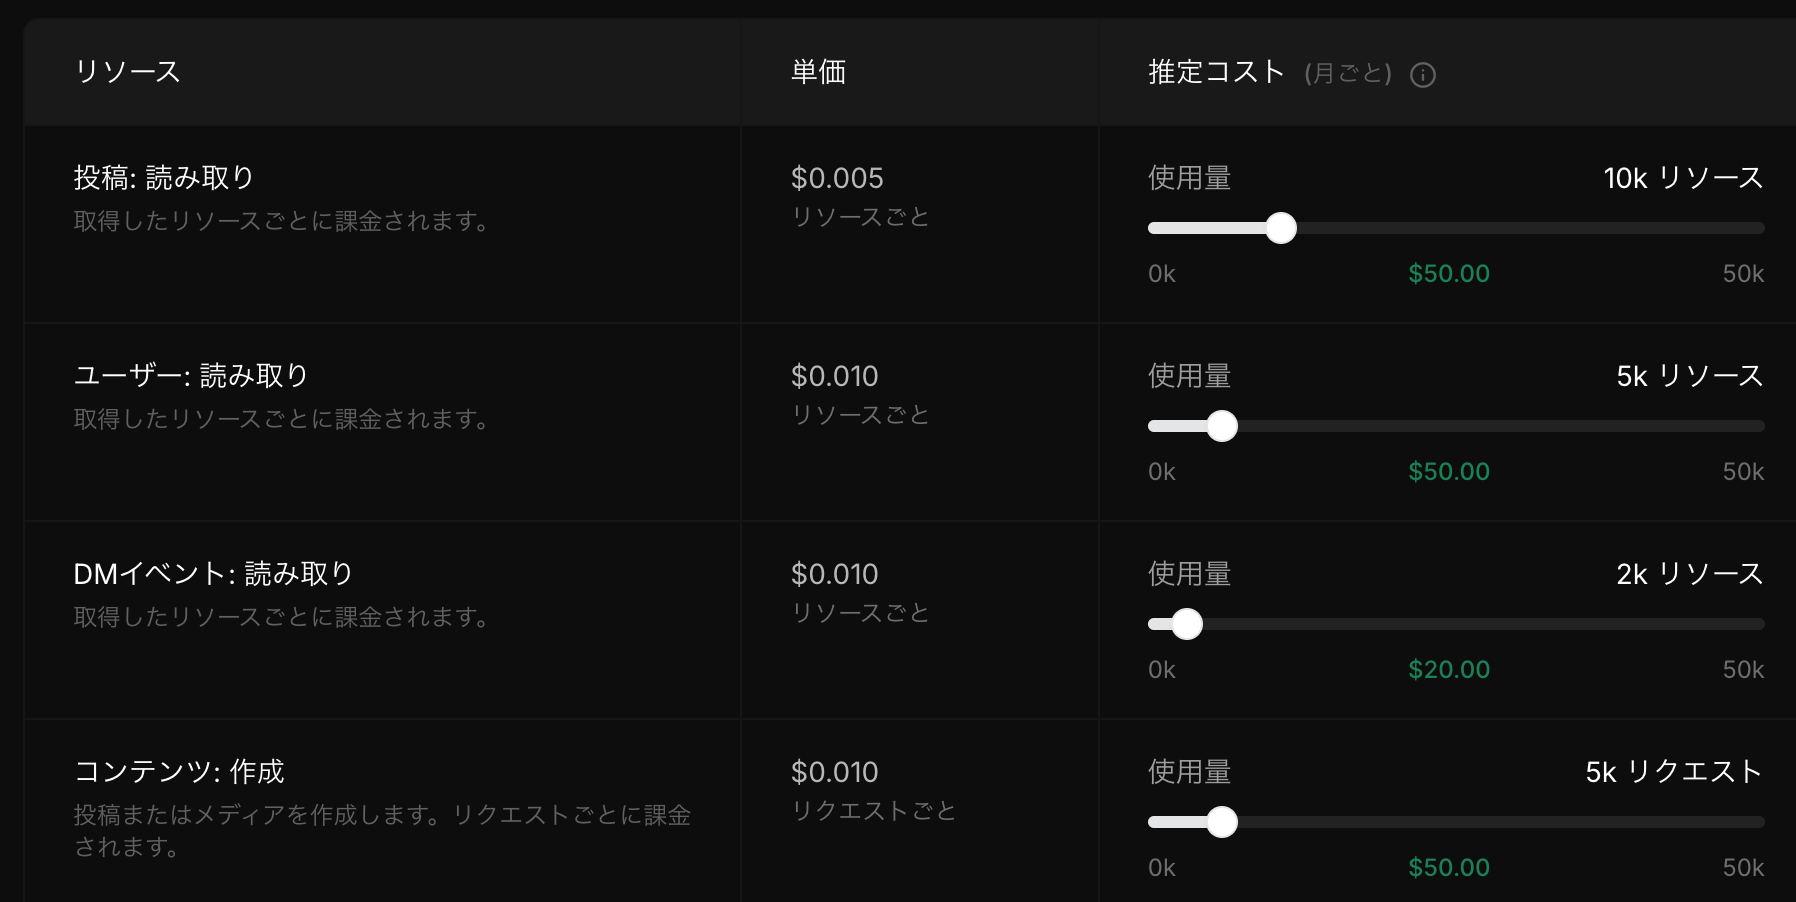This screenshot has width=1796, height=902.
Task: Click the DMイベント: 読み取り usage slider handle
Action: (x=1187, y=624)
